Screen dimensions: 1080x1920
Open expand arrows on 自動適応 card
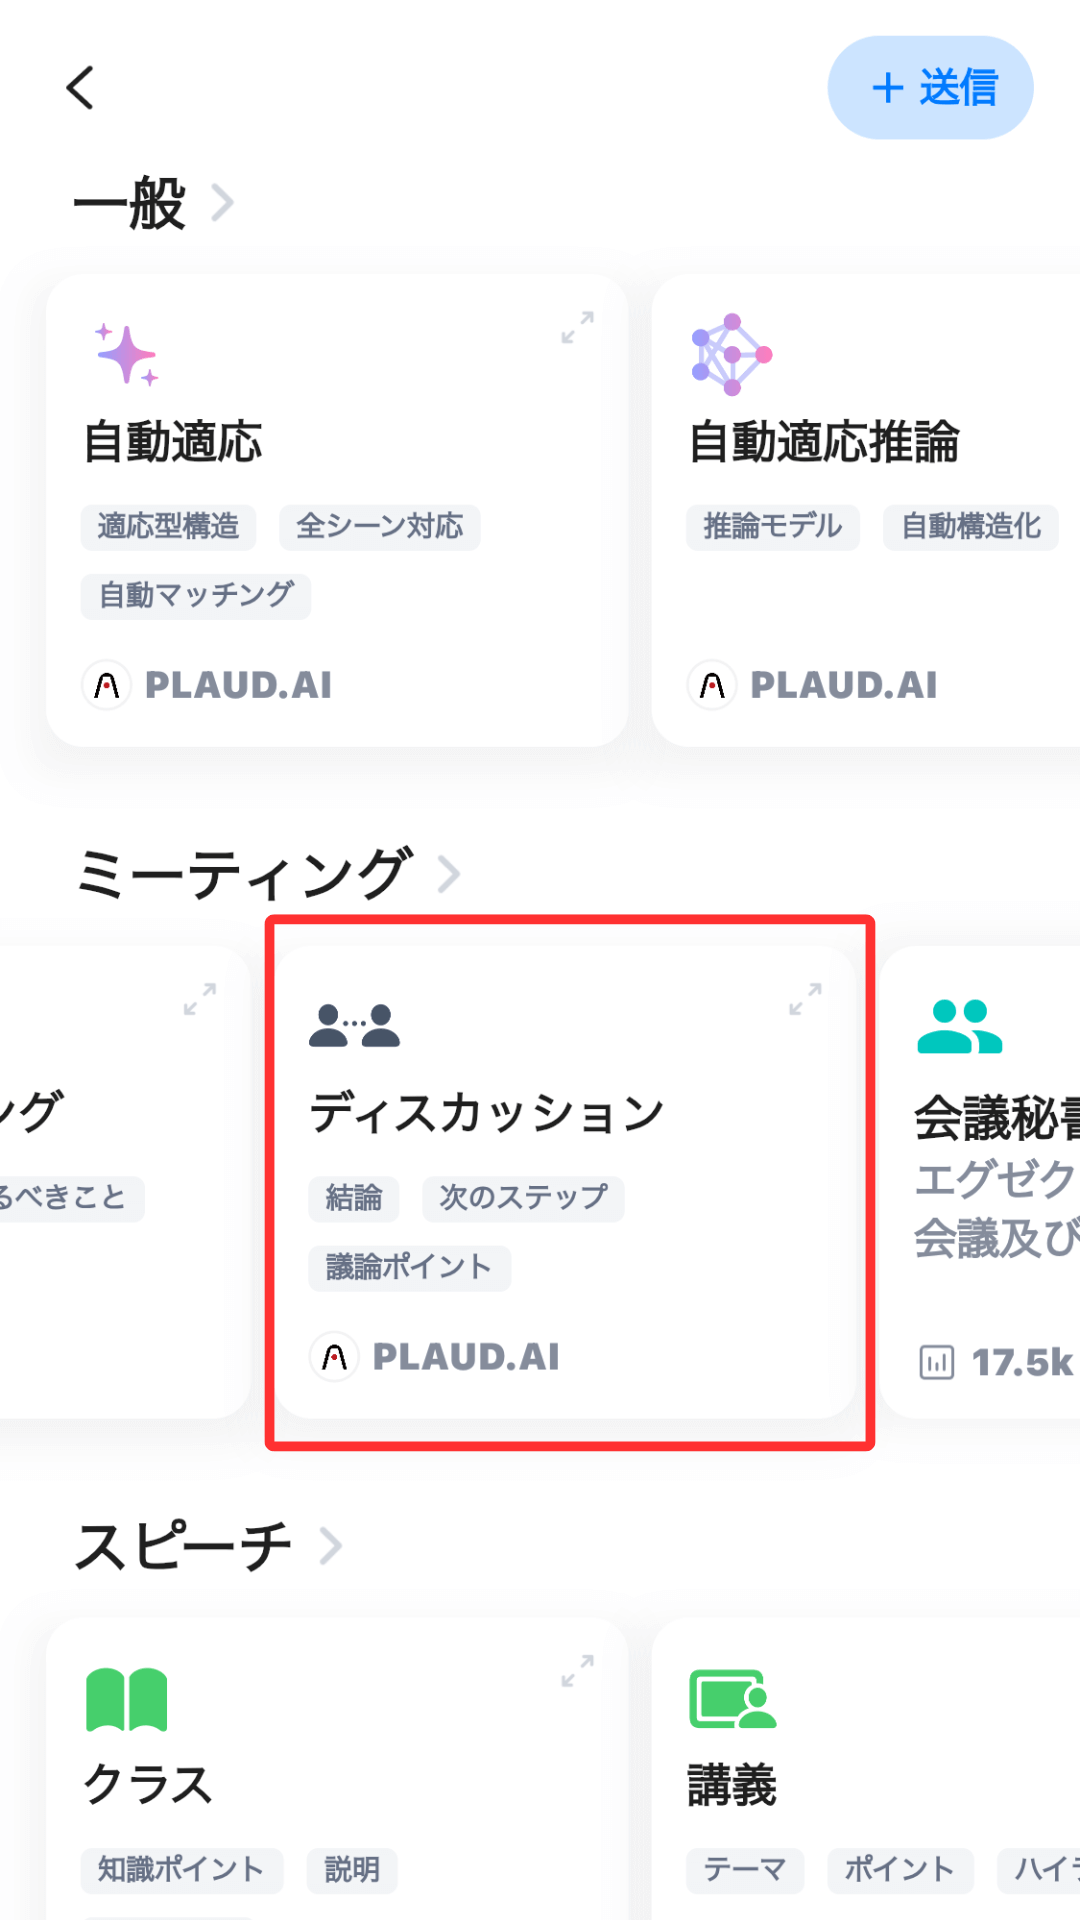[x=578, y=327]
